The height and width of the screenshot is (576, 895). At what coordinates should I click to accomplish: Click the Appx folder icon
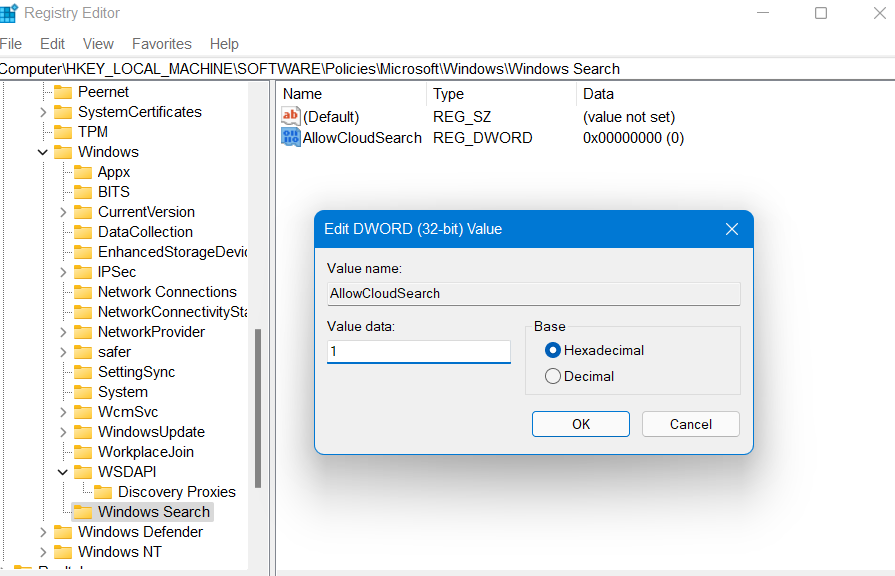click(83, 172)
